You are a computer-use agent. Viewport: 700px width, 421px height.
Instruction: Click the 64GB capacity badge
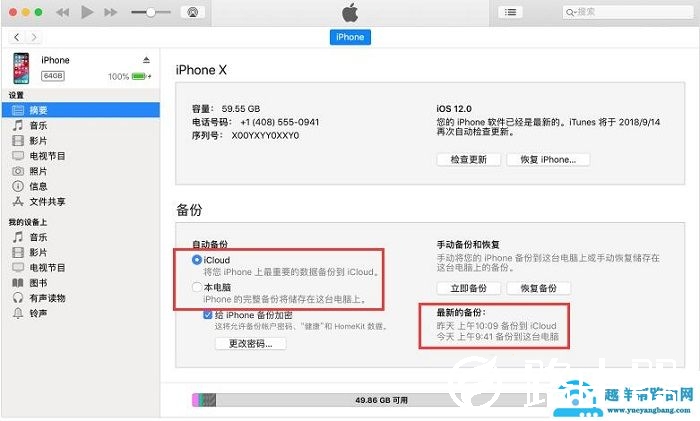(53, 76)
